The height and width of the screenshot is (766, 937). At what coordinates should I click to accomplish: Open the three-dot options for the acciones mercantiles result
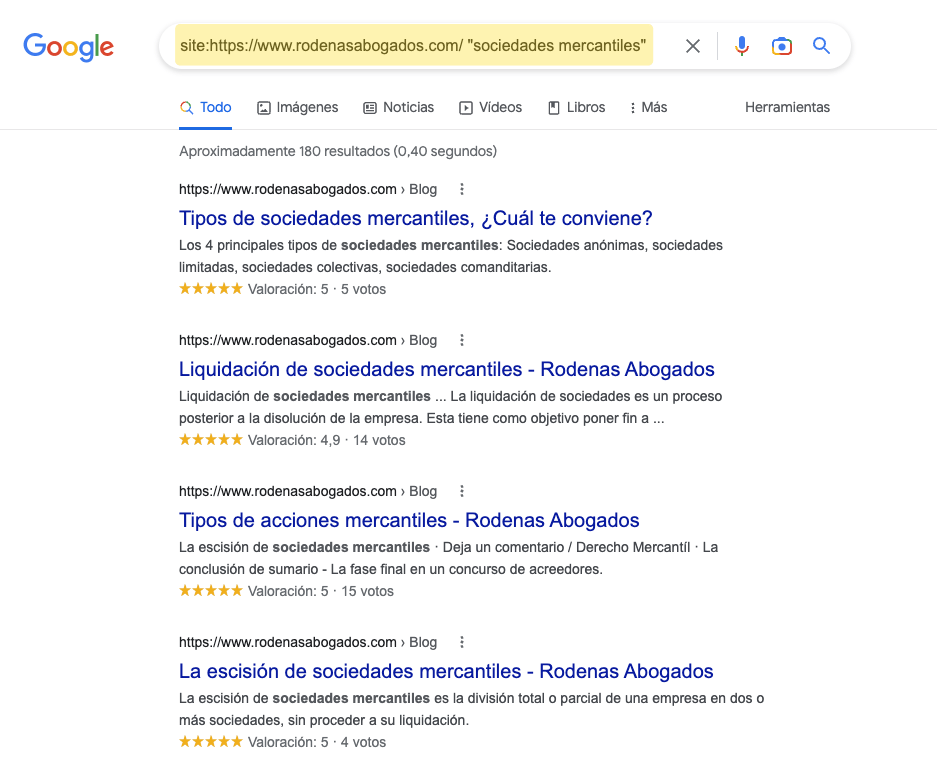(461, 491)
